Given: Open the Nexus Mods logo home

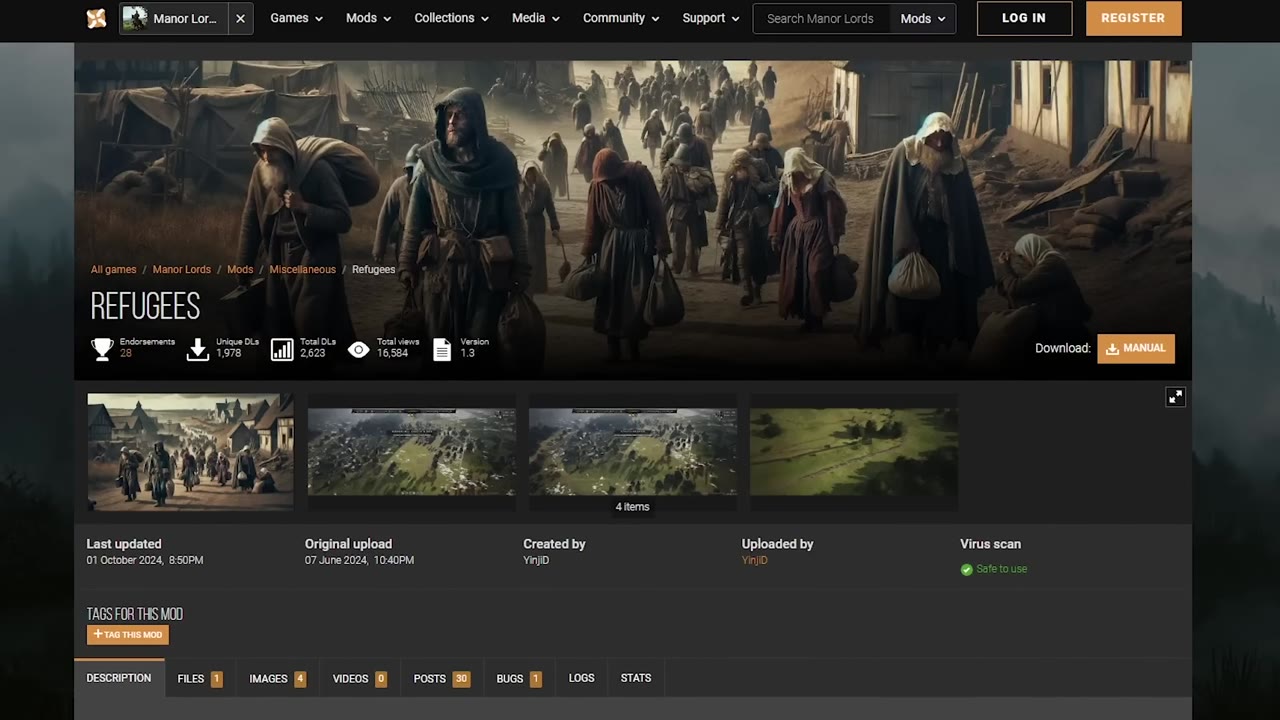Looking at the screenshot, I should tap(96, 18).
